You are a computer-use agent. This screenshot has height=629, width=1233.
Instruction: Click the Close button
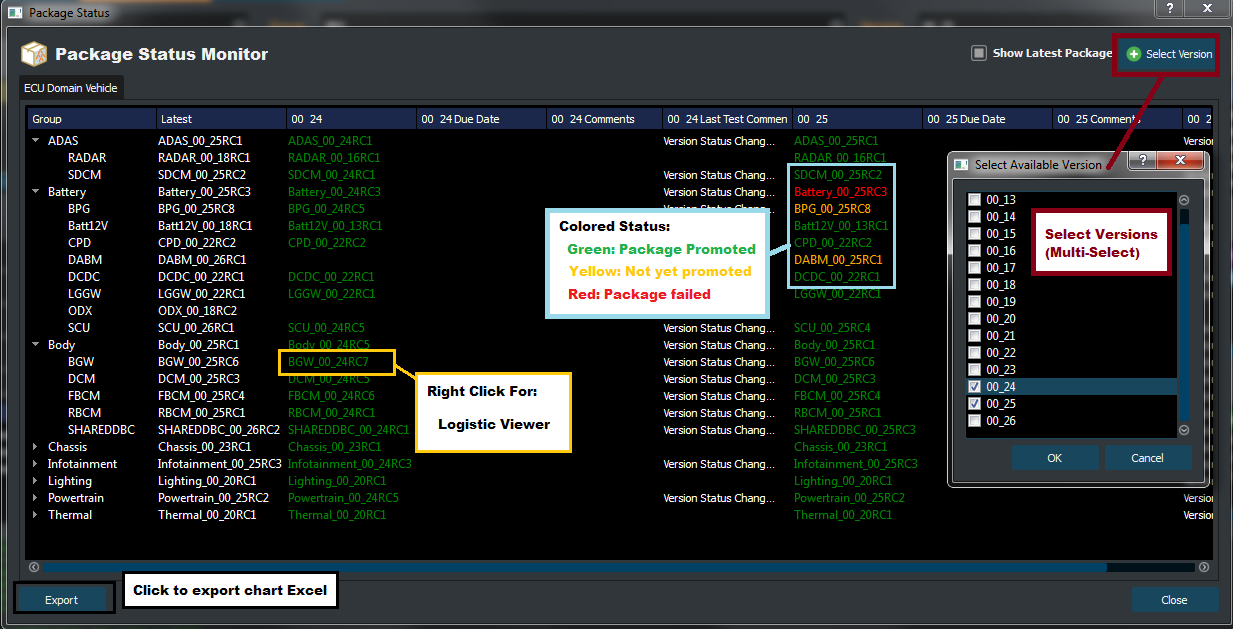click(x=1175, y=600)
